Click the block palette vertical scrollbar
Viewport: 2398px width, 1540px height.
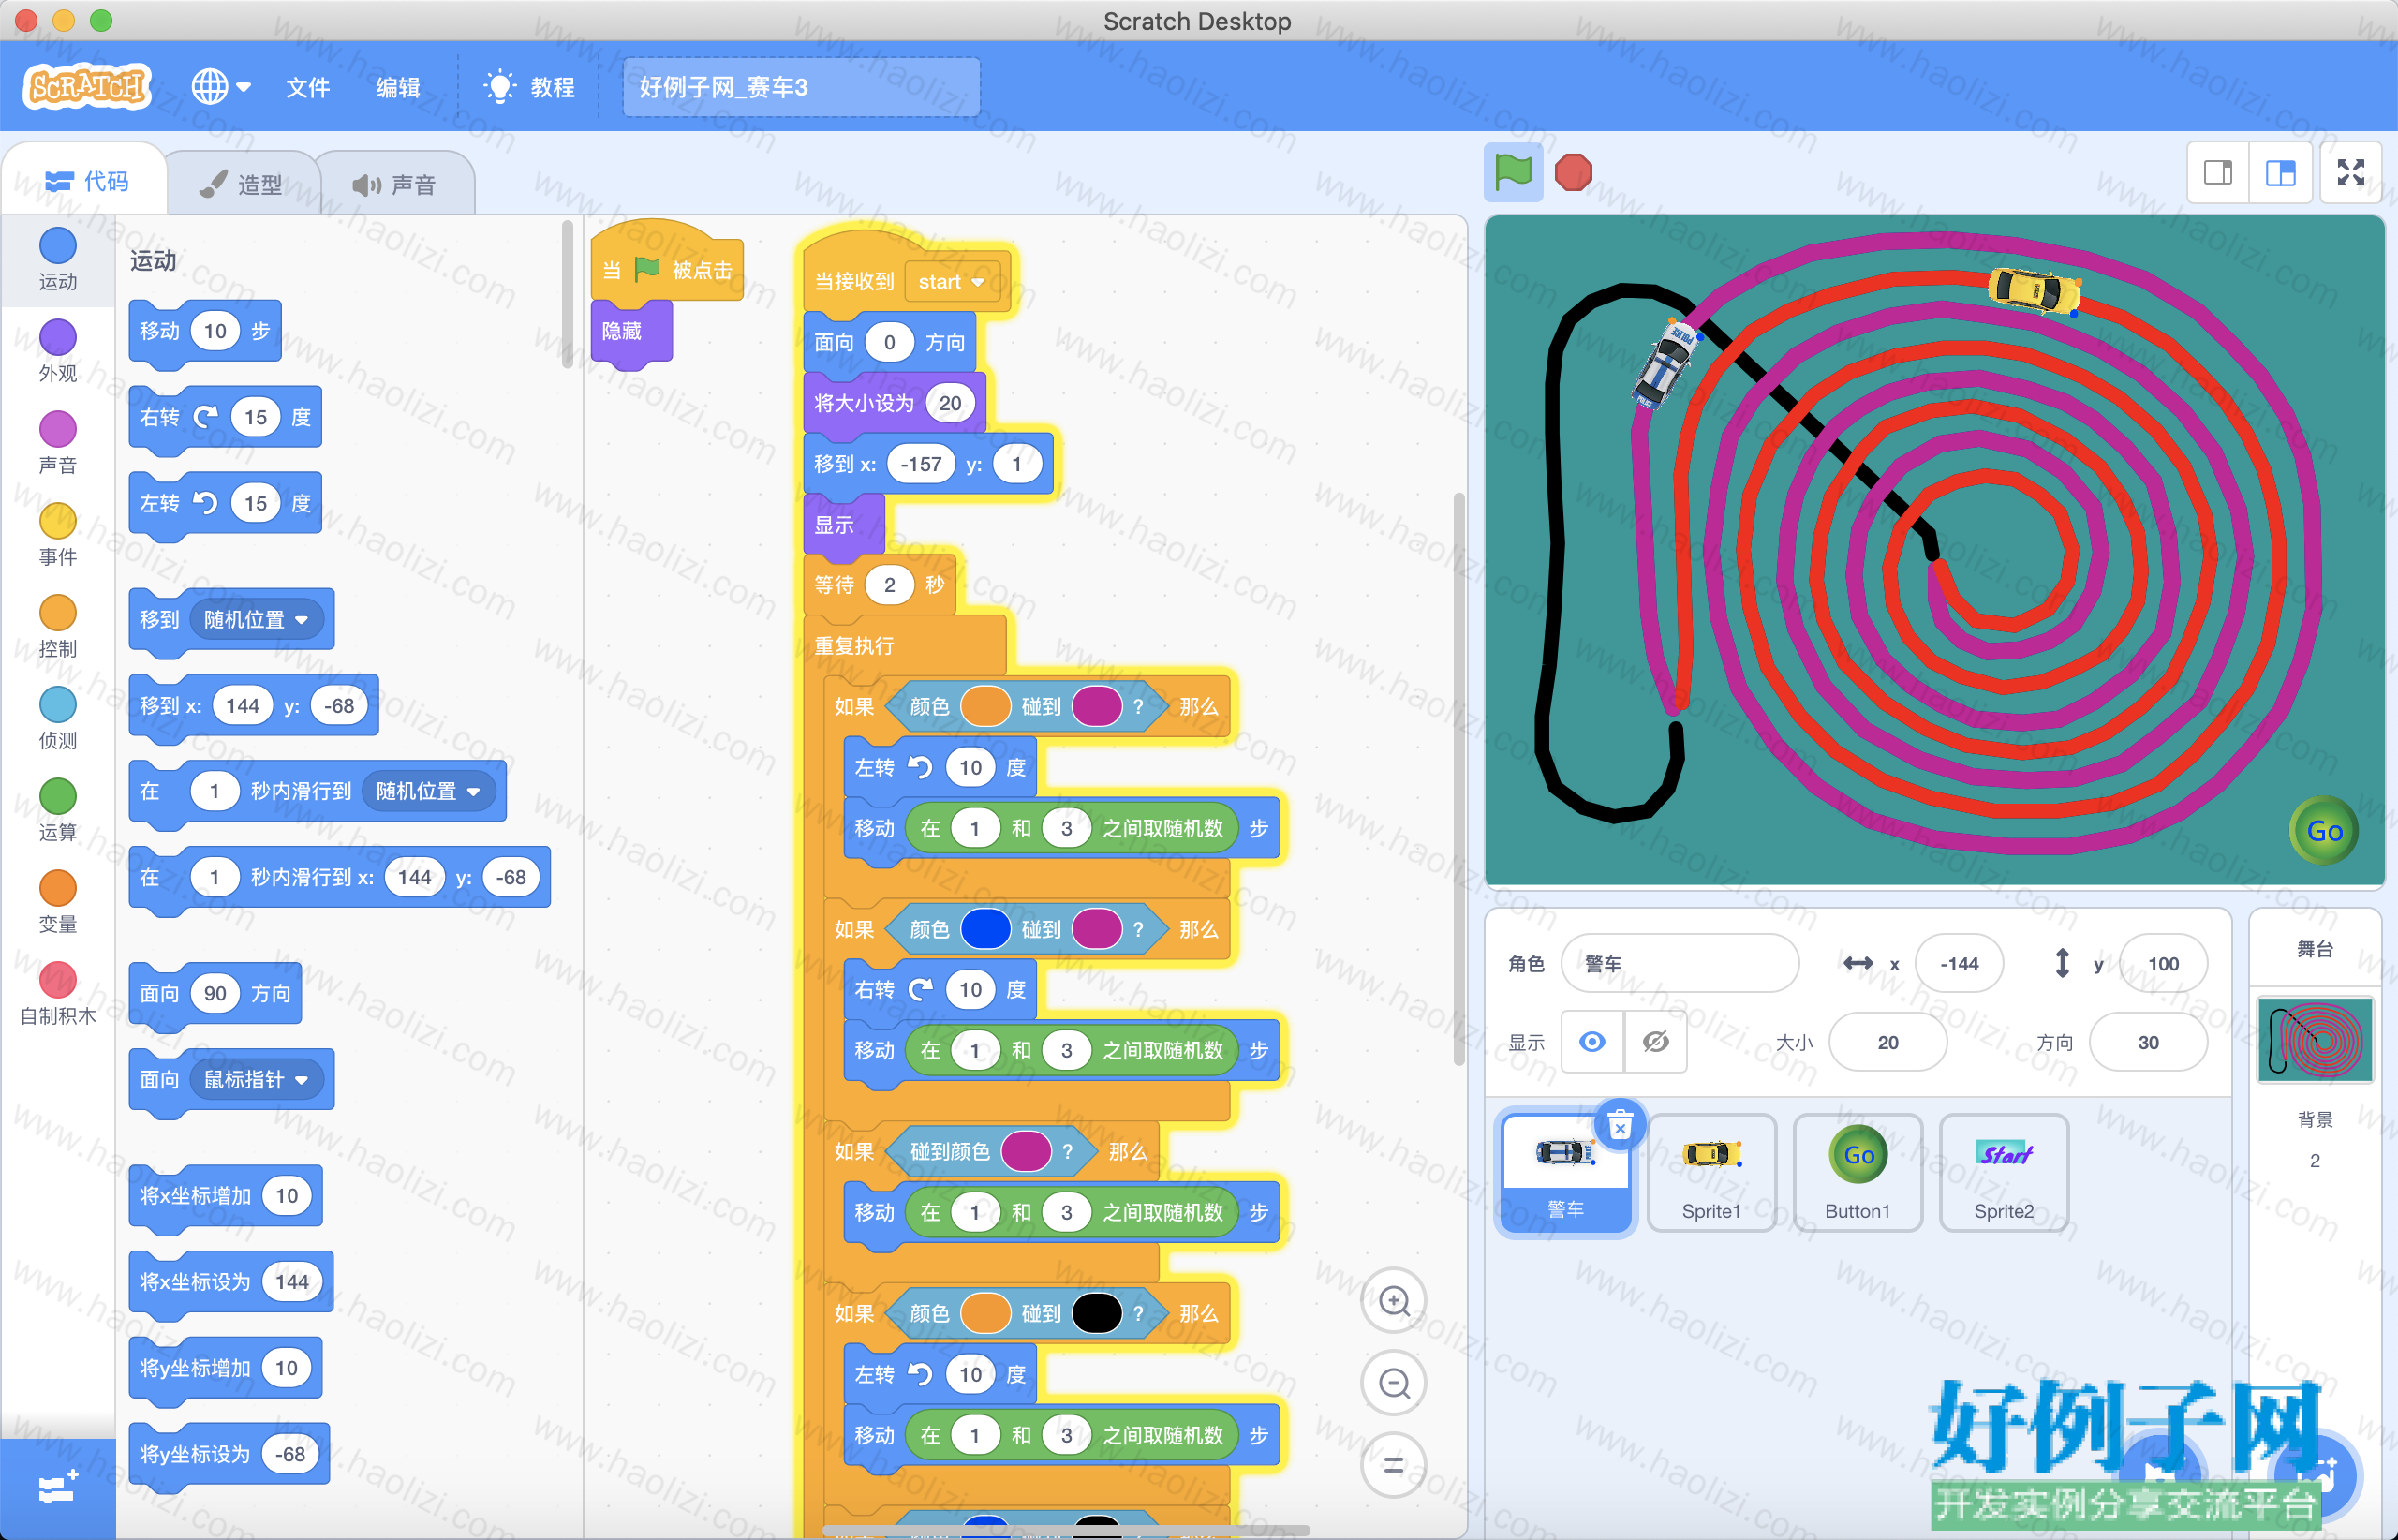click(x=567, y=295)
